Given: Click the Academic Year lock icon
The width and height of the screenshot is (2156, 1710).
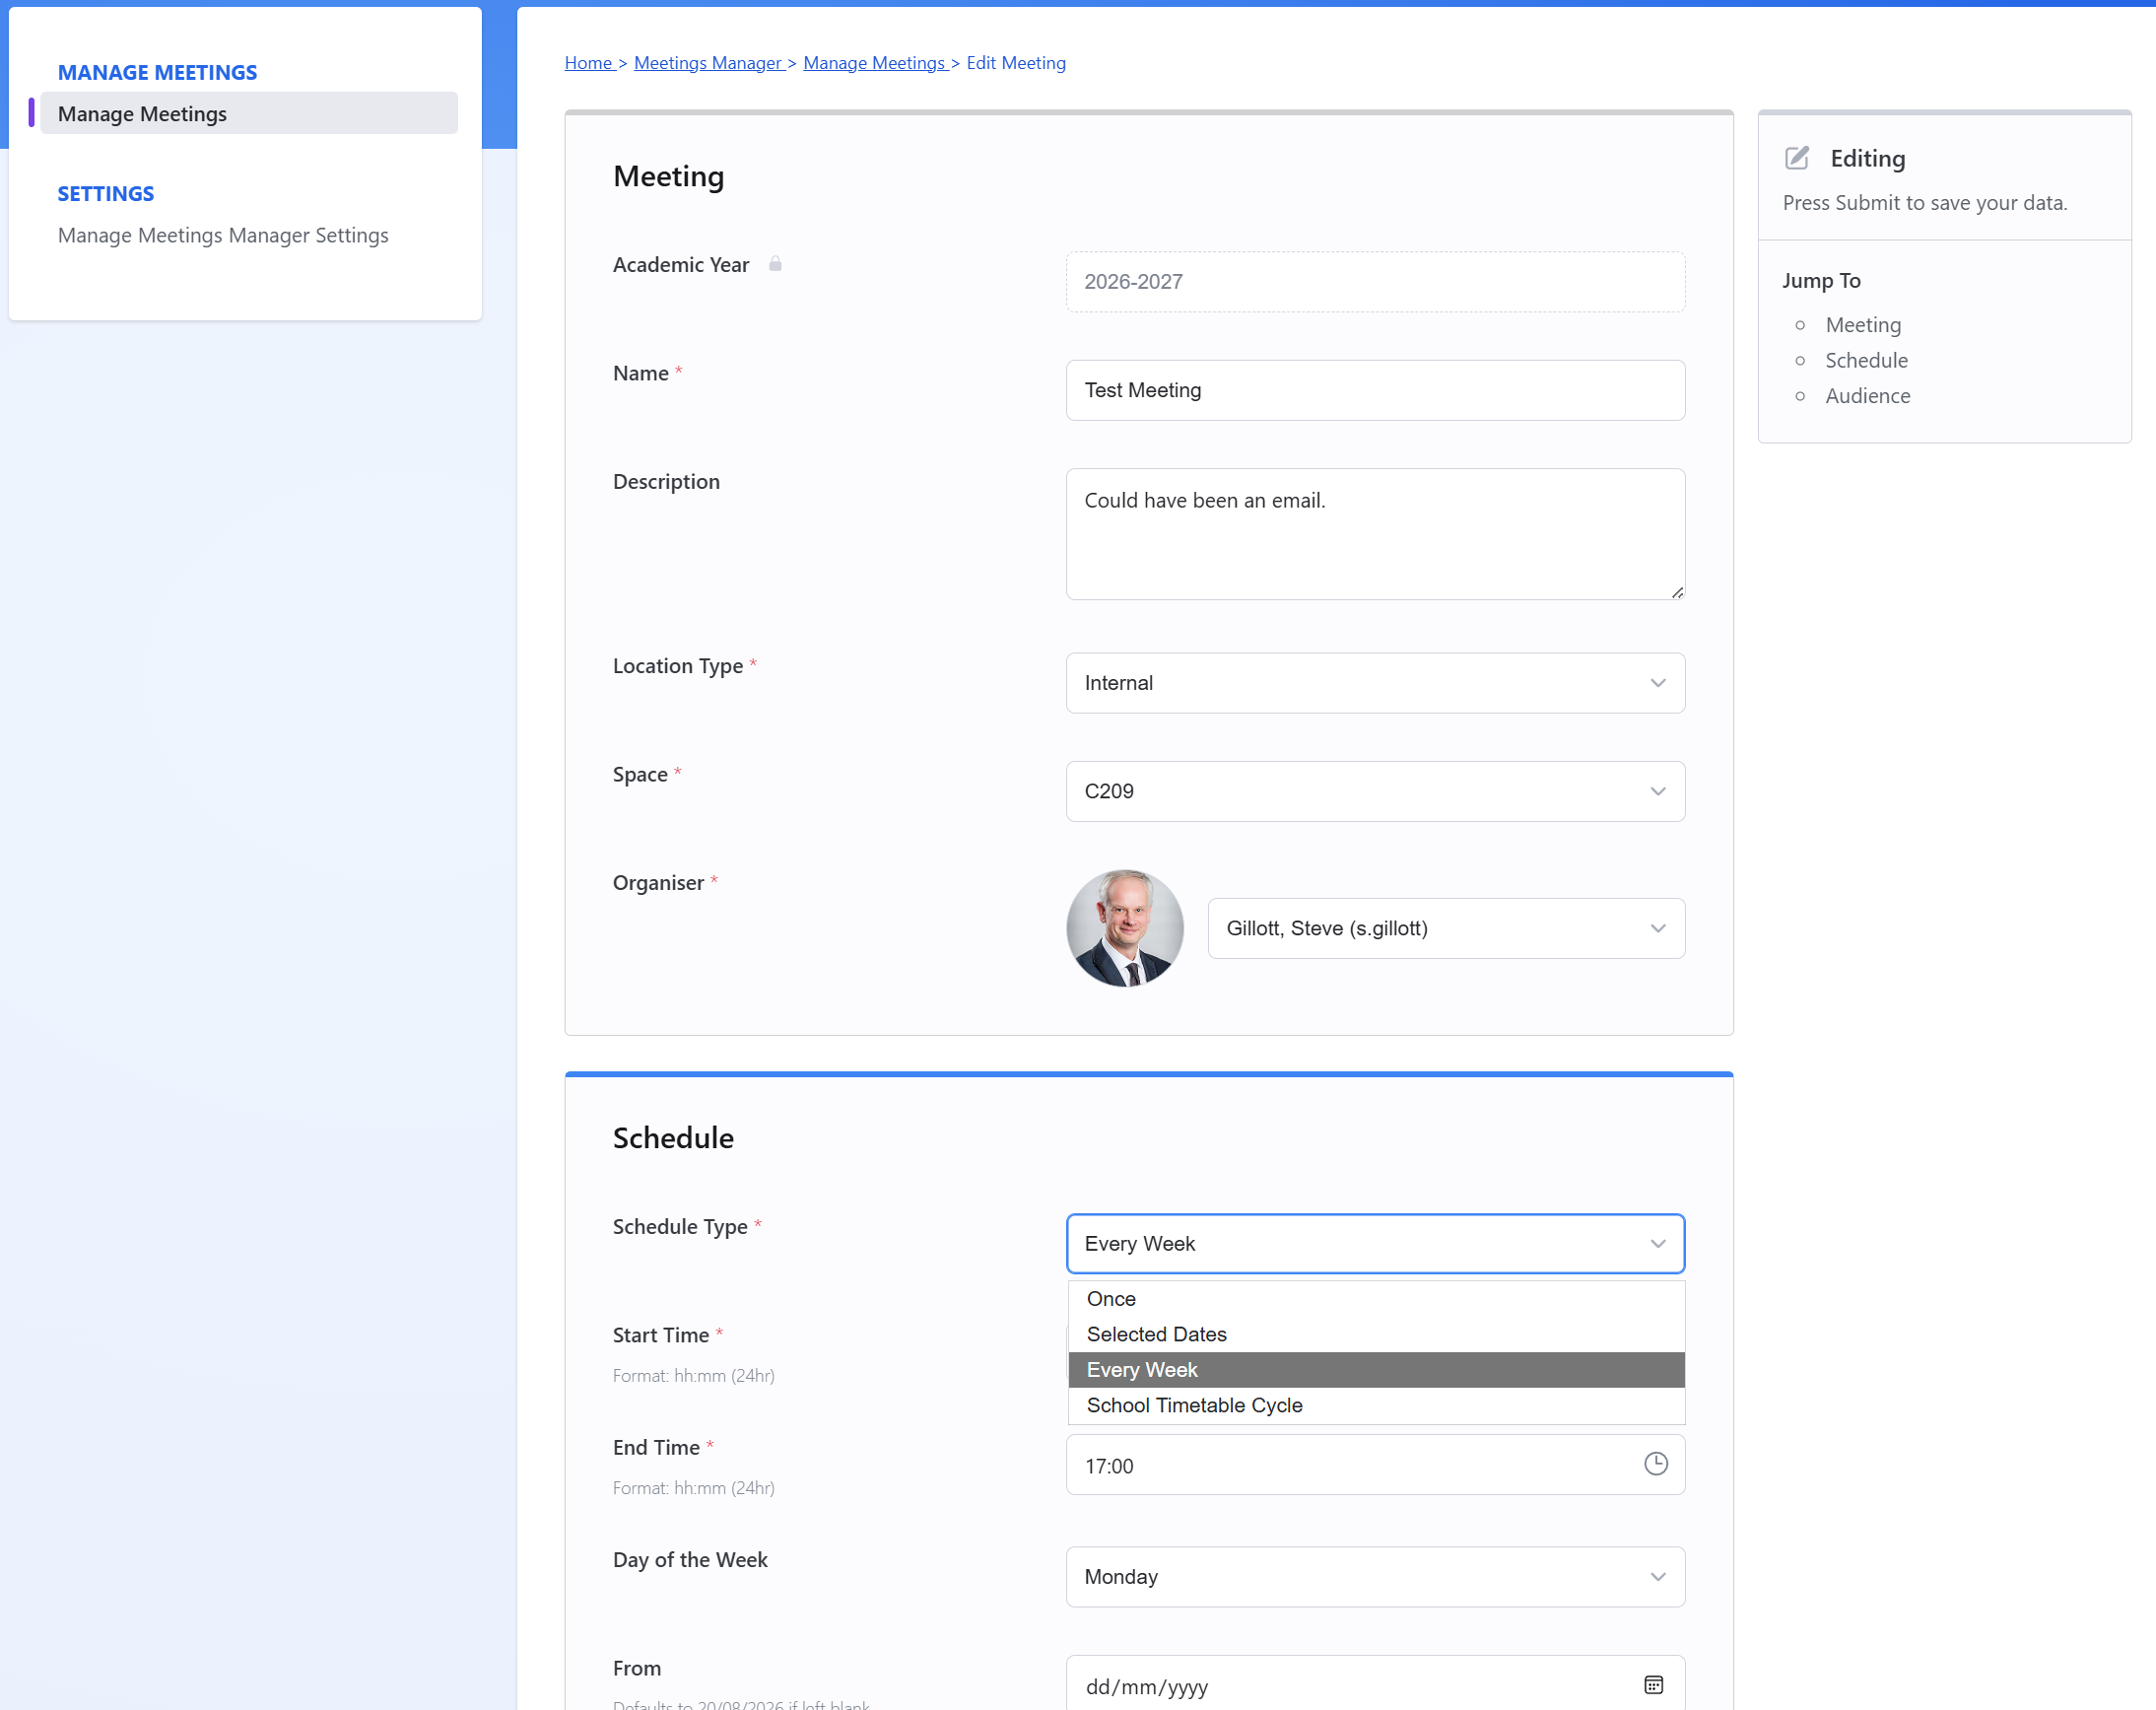Looking at the screenshot, I should (x=775, y=264).
